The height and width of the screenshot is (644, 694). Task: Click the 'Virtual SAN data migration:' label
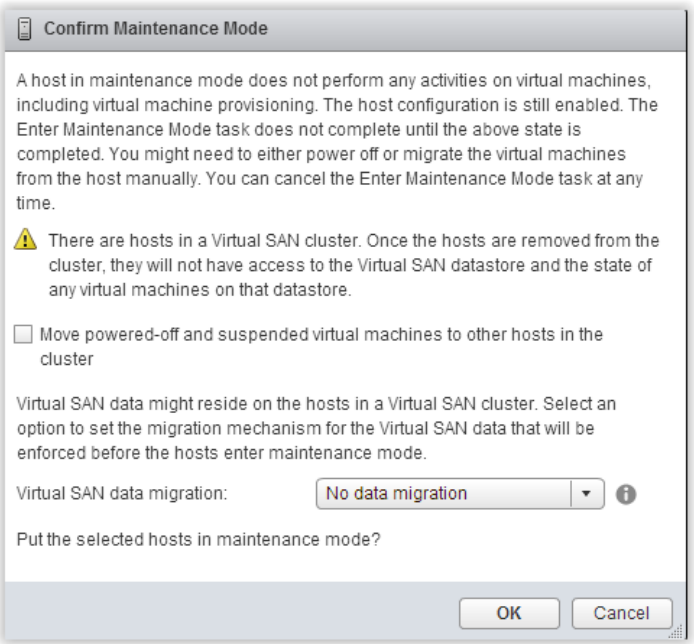[x=122, y=493]
